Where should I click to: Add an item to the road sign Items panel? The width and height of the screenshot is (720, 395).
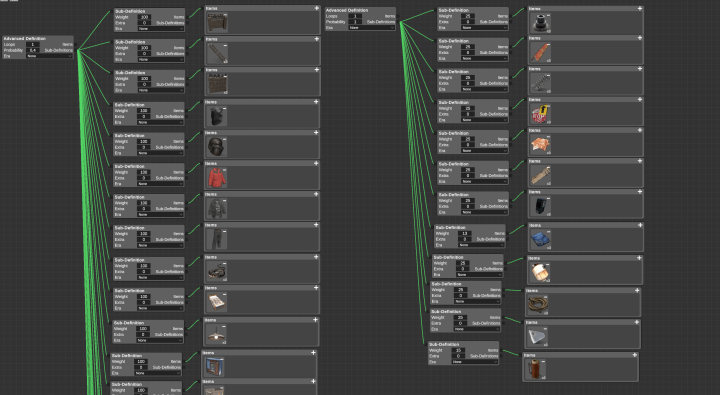tap(640, 99)
